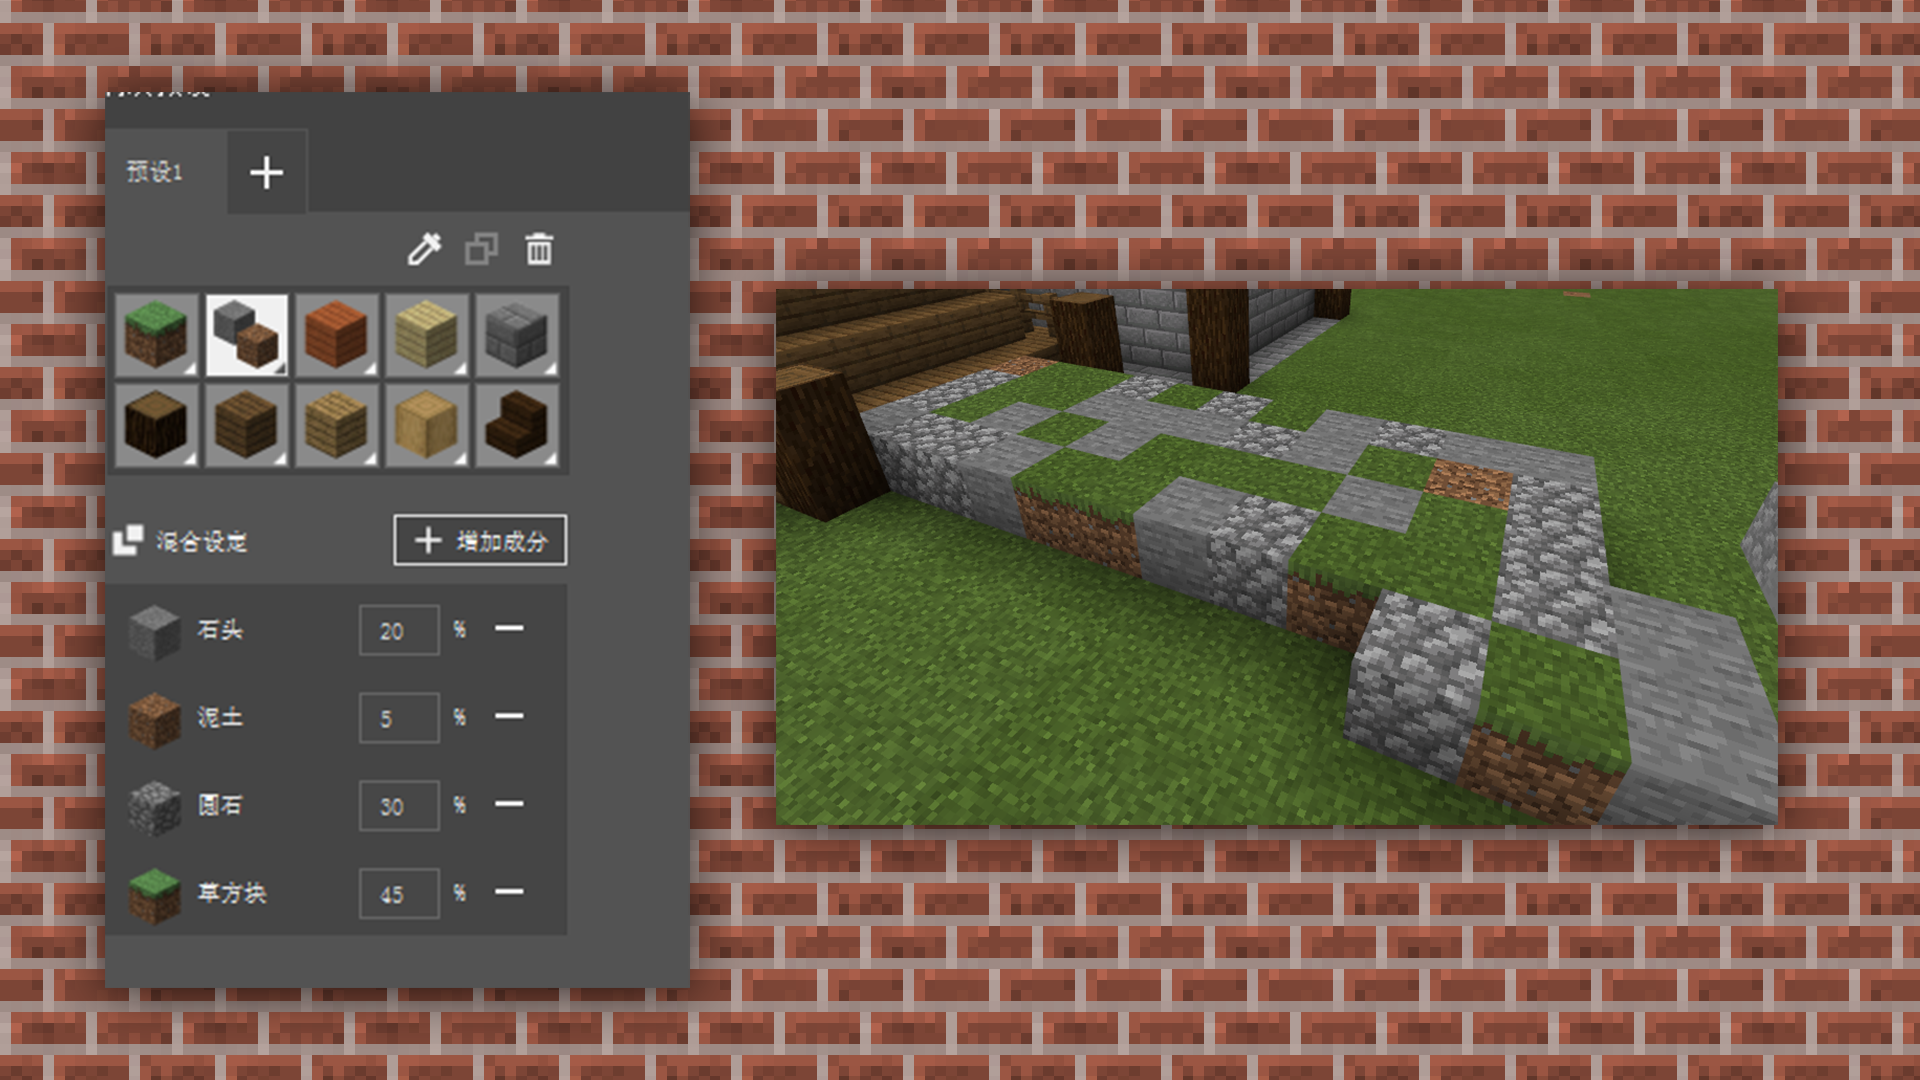The width and height of the screenshot is (1920, 1080).
Task: Click the 圆石 ingredient label
Action: [x=220, y=805]
